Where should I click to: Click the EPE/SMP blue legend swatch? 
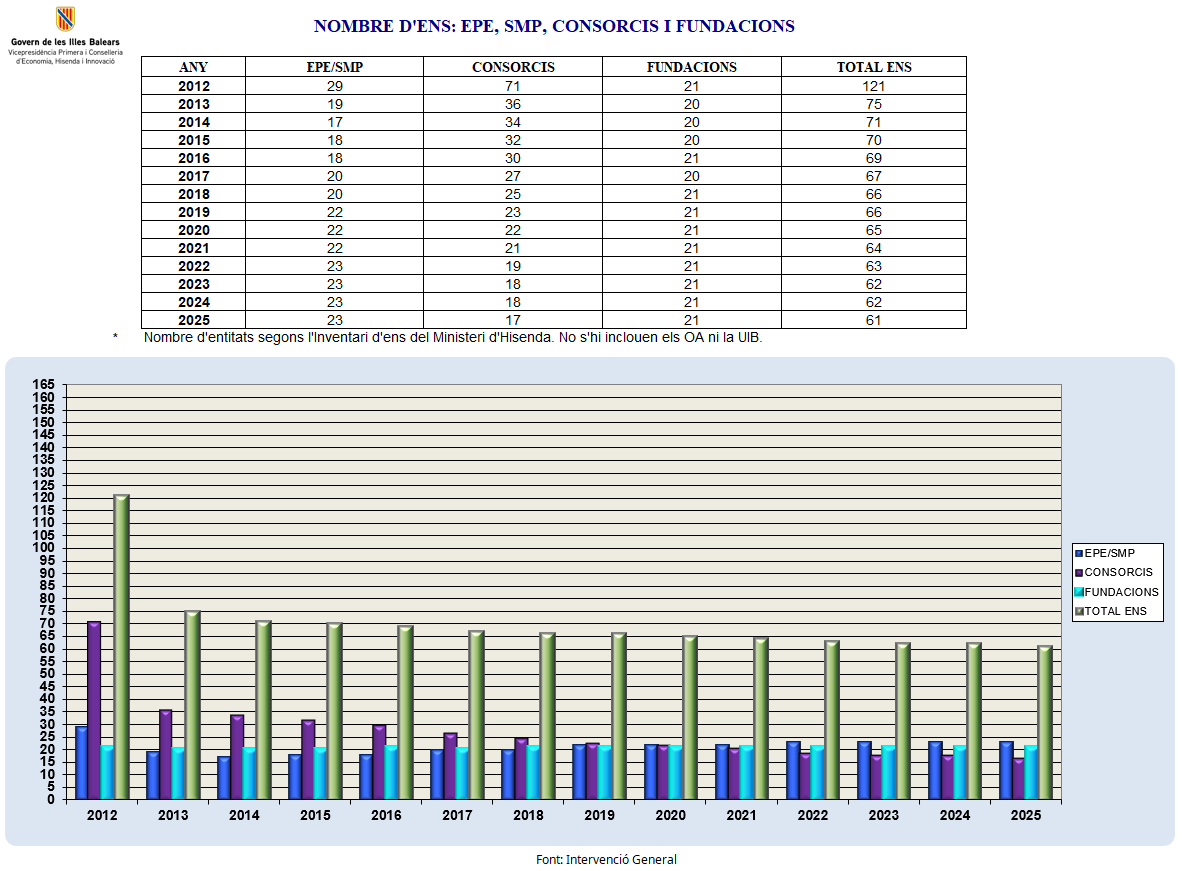coord(1079,554)
